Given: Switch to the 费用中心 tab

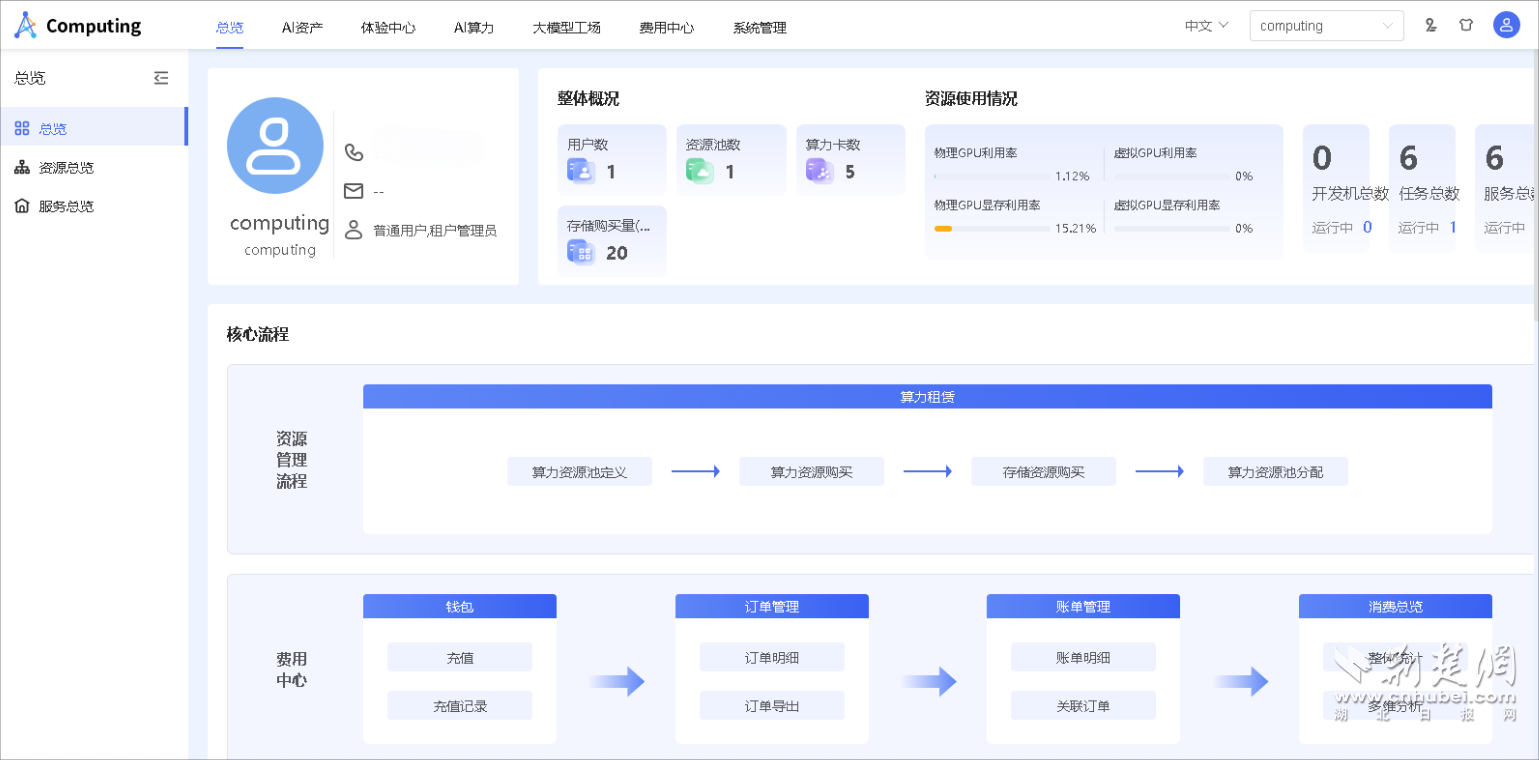Looking at the screenshot, I should click(x=666, y=27).
